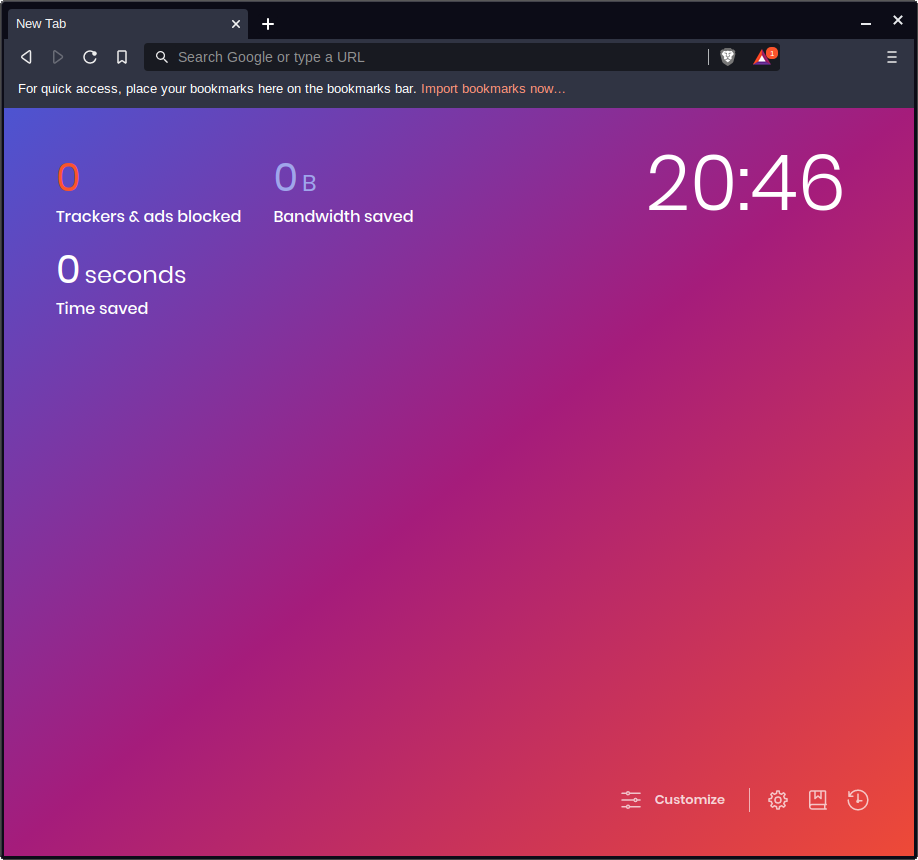This screenshot has width=918, height=860.
Task: Open Bookmarks from bottom-right icon
Action: pyautogui.click(x=818, y=800)
